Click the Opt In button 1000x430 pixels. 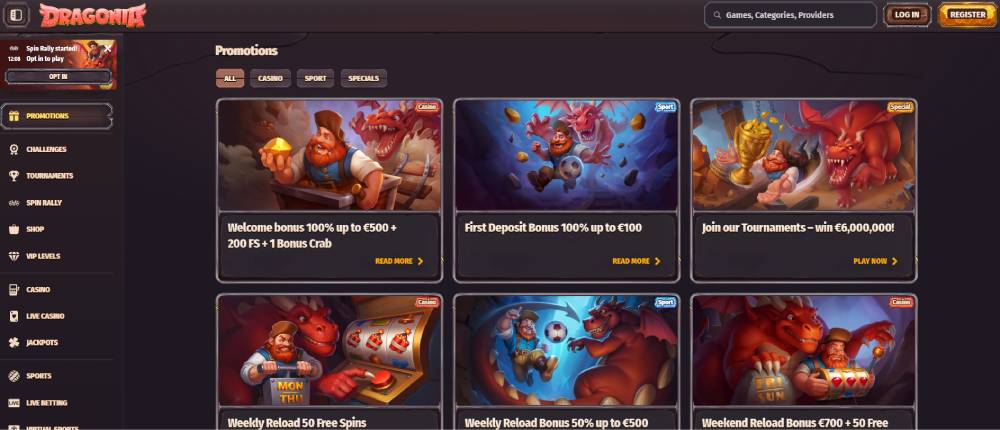(58, 77)
